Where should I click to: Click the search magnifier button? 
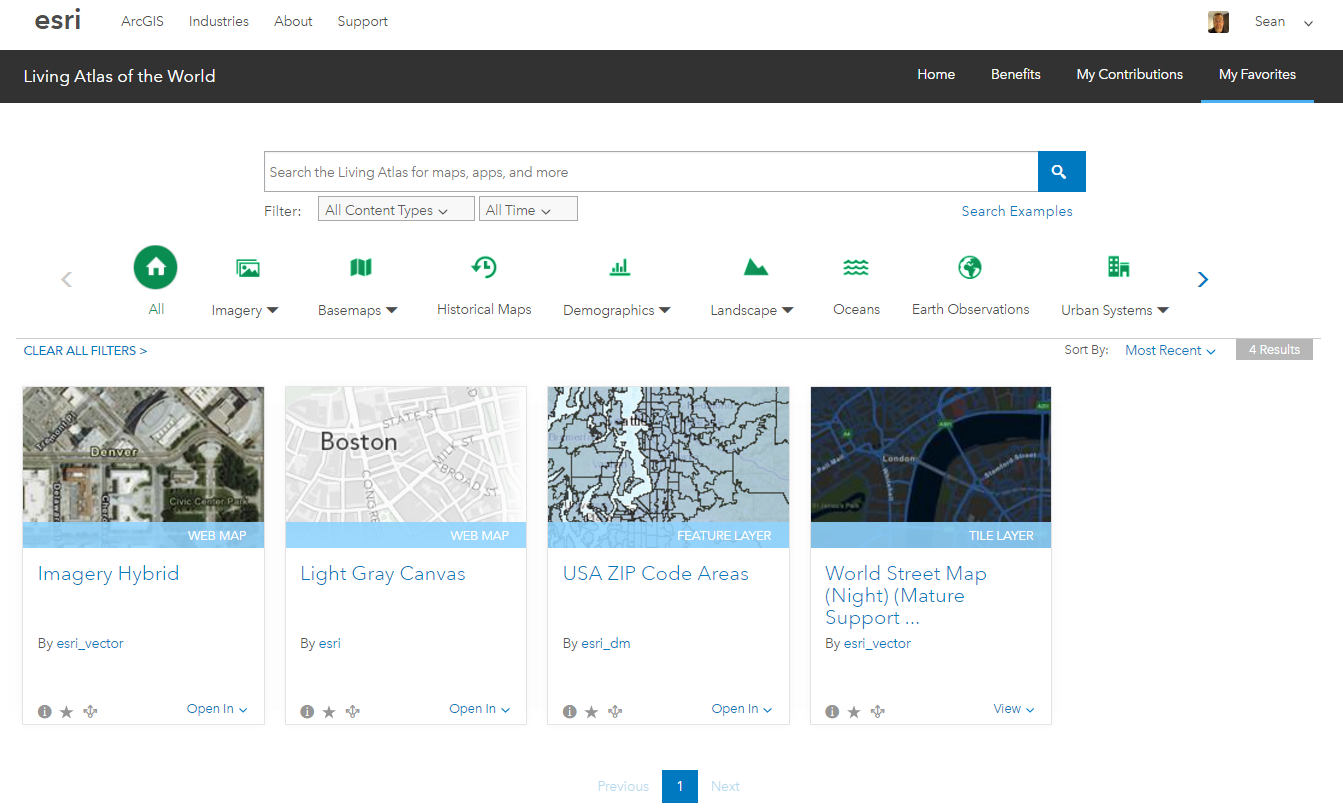click(x=1061, y=172)
